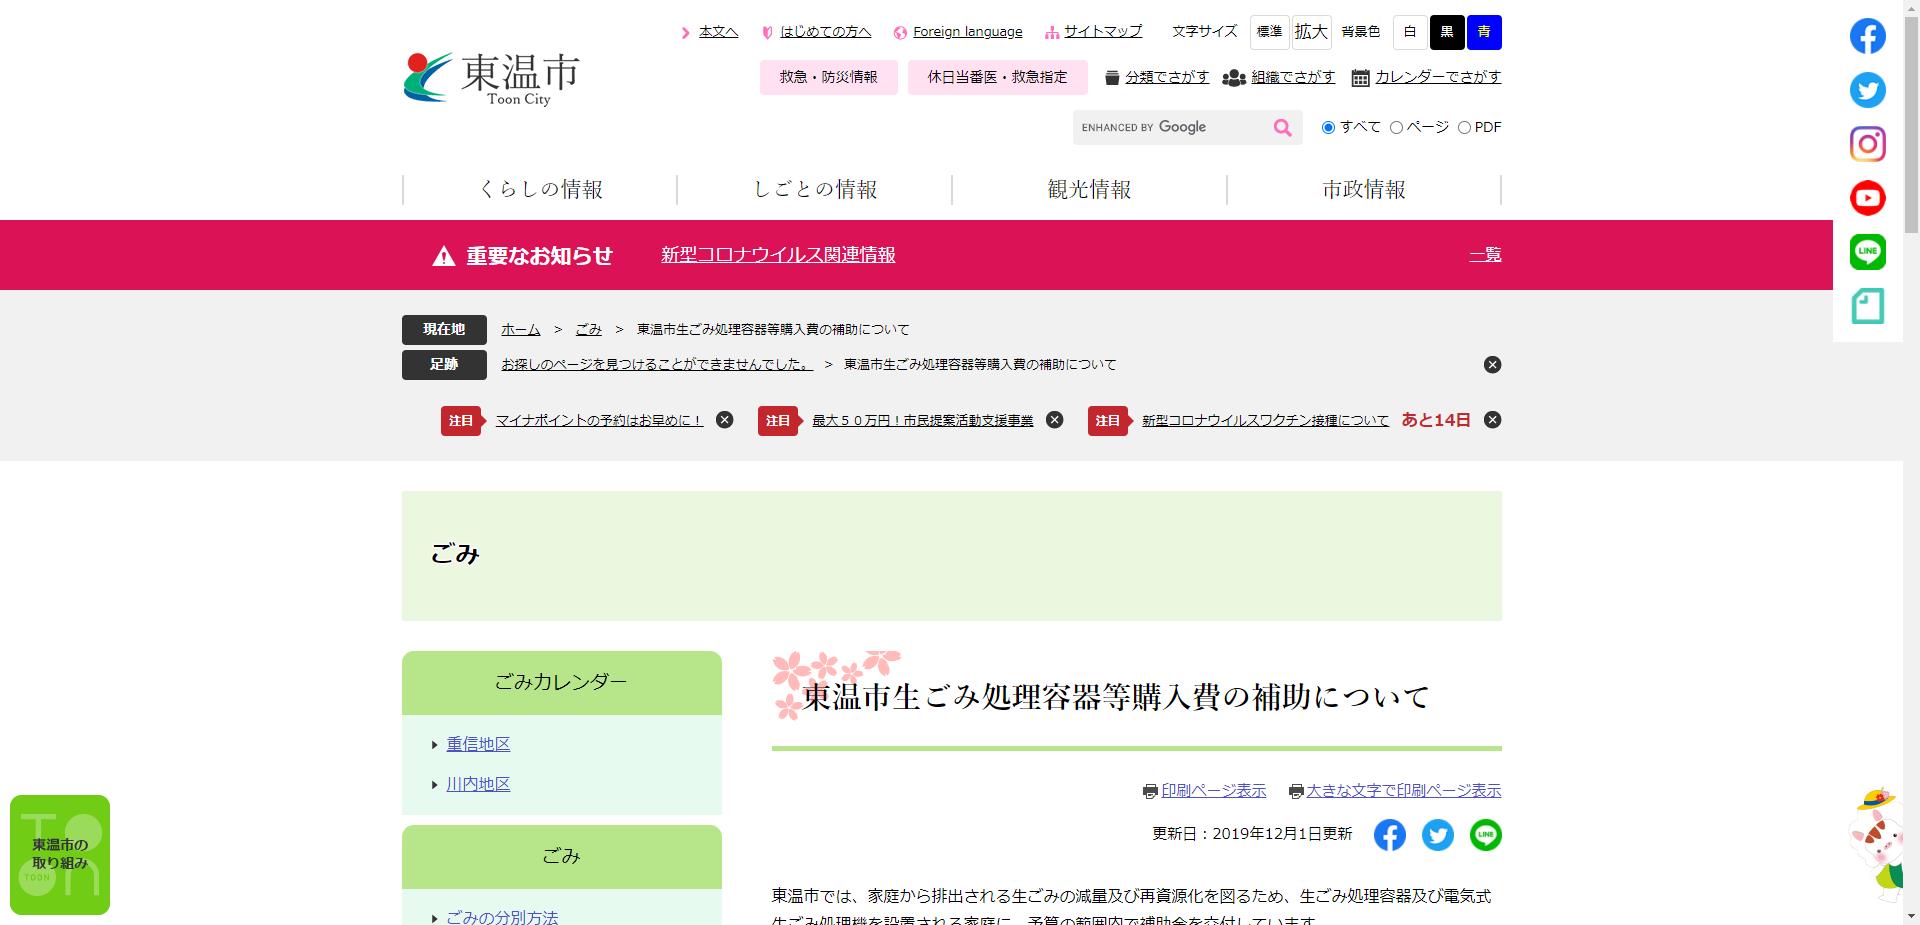Screen dimensions: 1920x925
Task: Open カレンダーでさがす via the calendar icon
Action: [x=1358, y=77]
